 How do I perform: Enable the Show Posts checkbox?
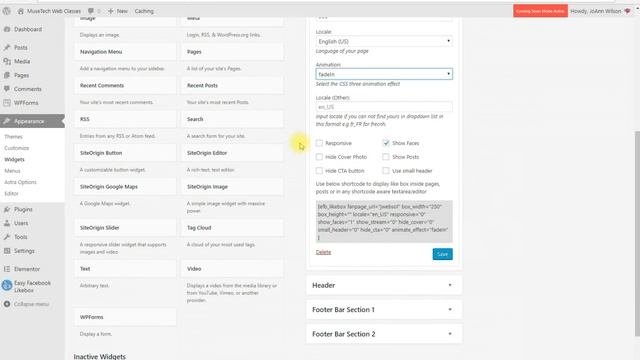pyautogui.click(x=386, y=157)
